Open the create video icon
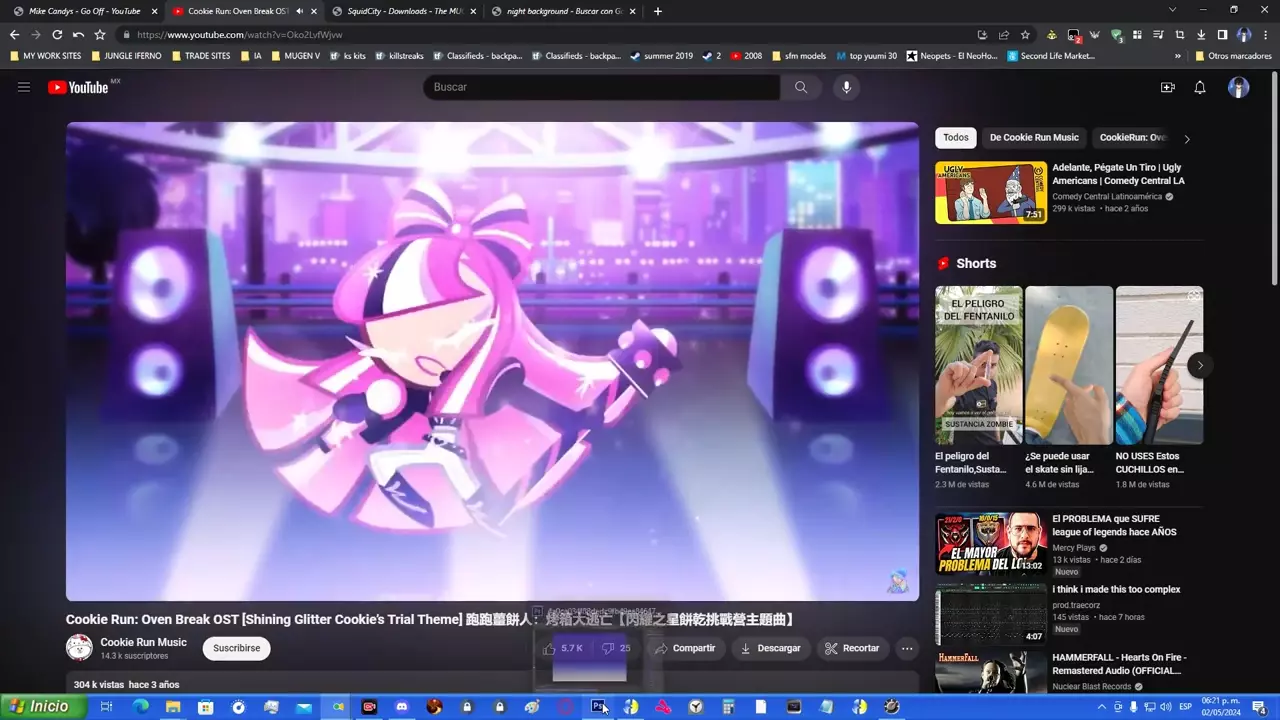 click(1167, 87)
